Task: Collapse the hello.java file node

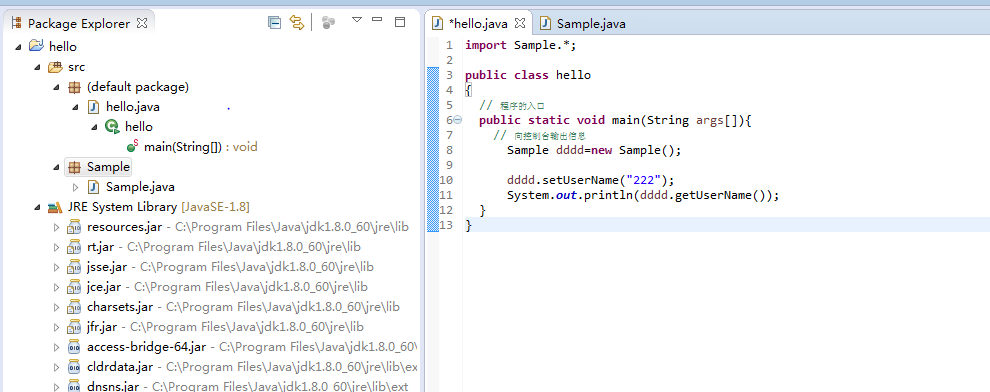Action: 75,107
